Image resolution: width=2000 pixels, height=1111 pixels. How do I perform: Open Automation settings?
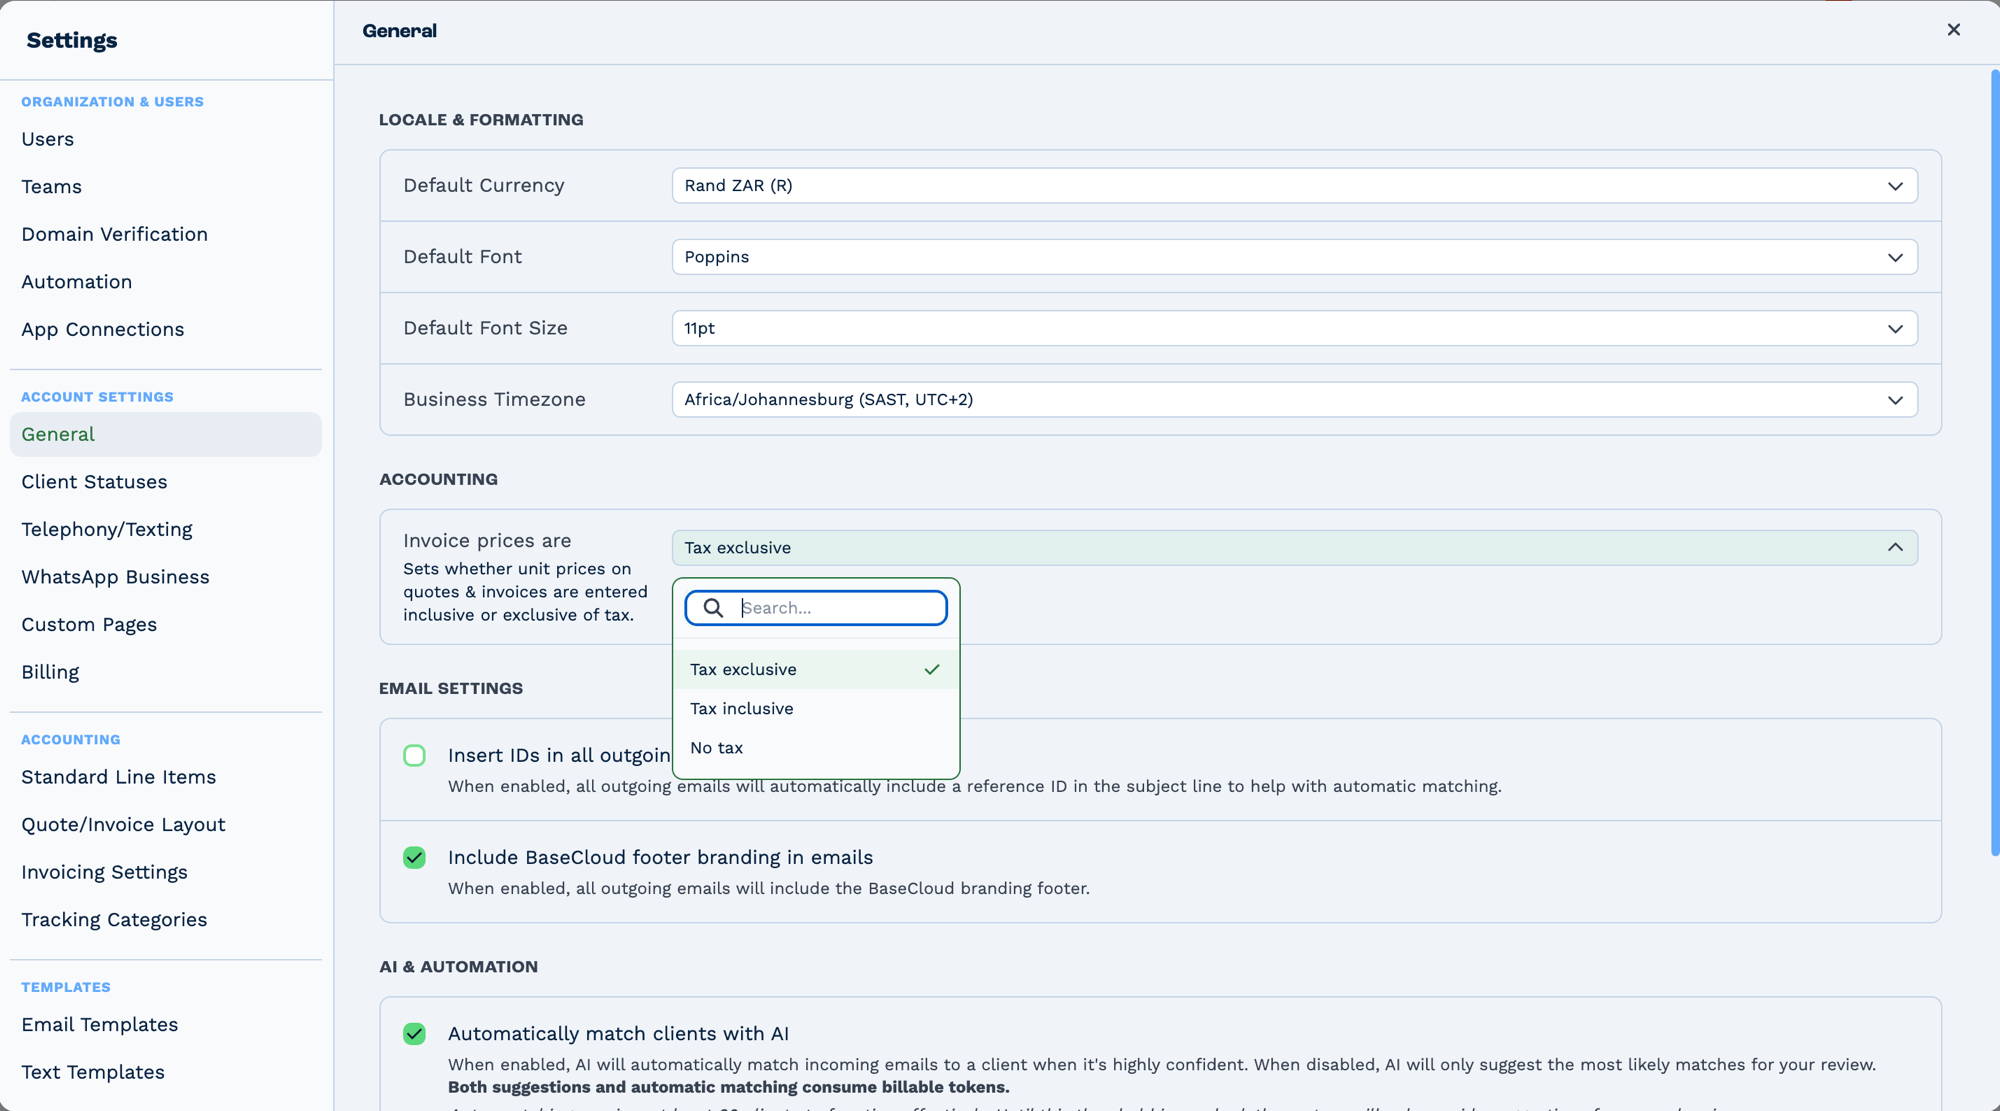[x=166, y=281]
